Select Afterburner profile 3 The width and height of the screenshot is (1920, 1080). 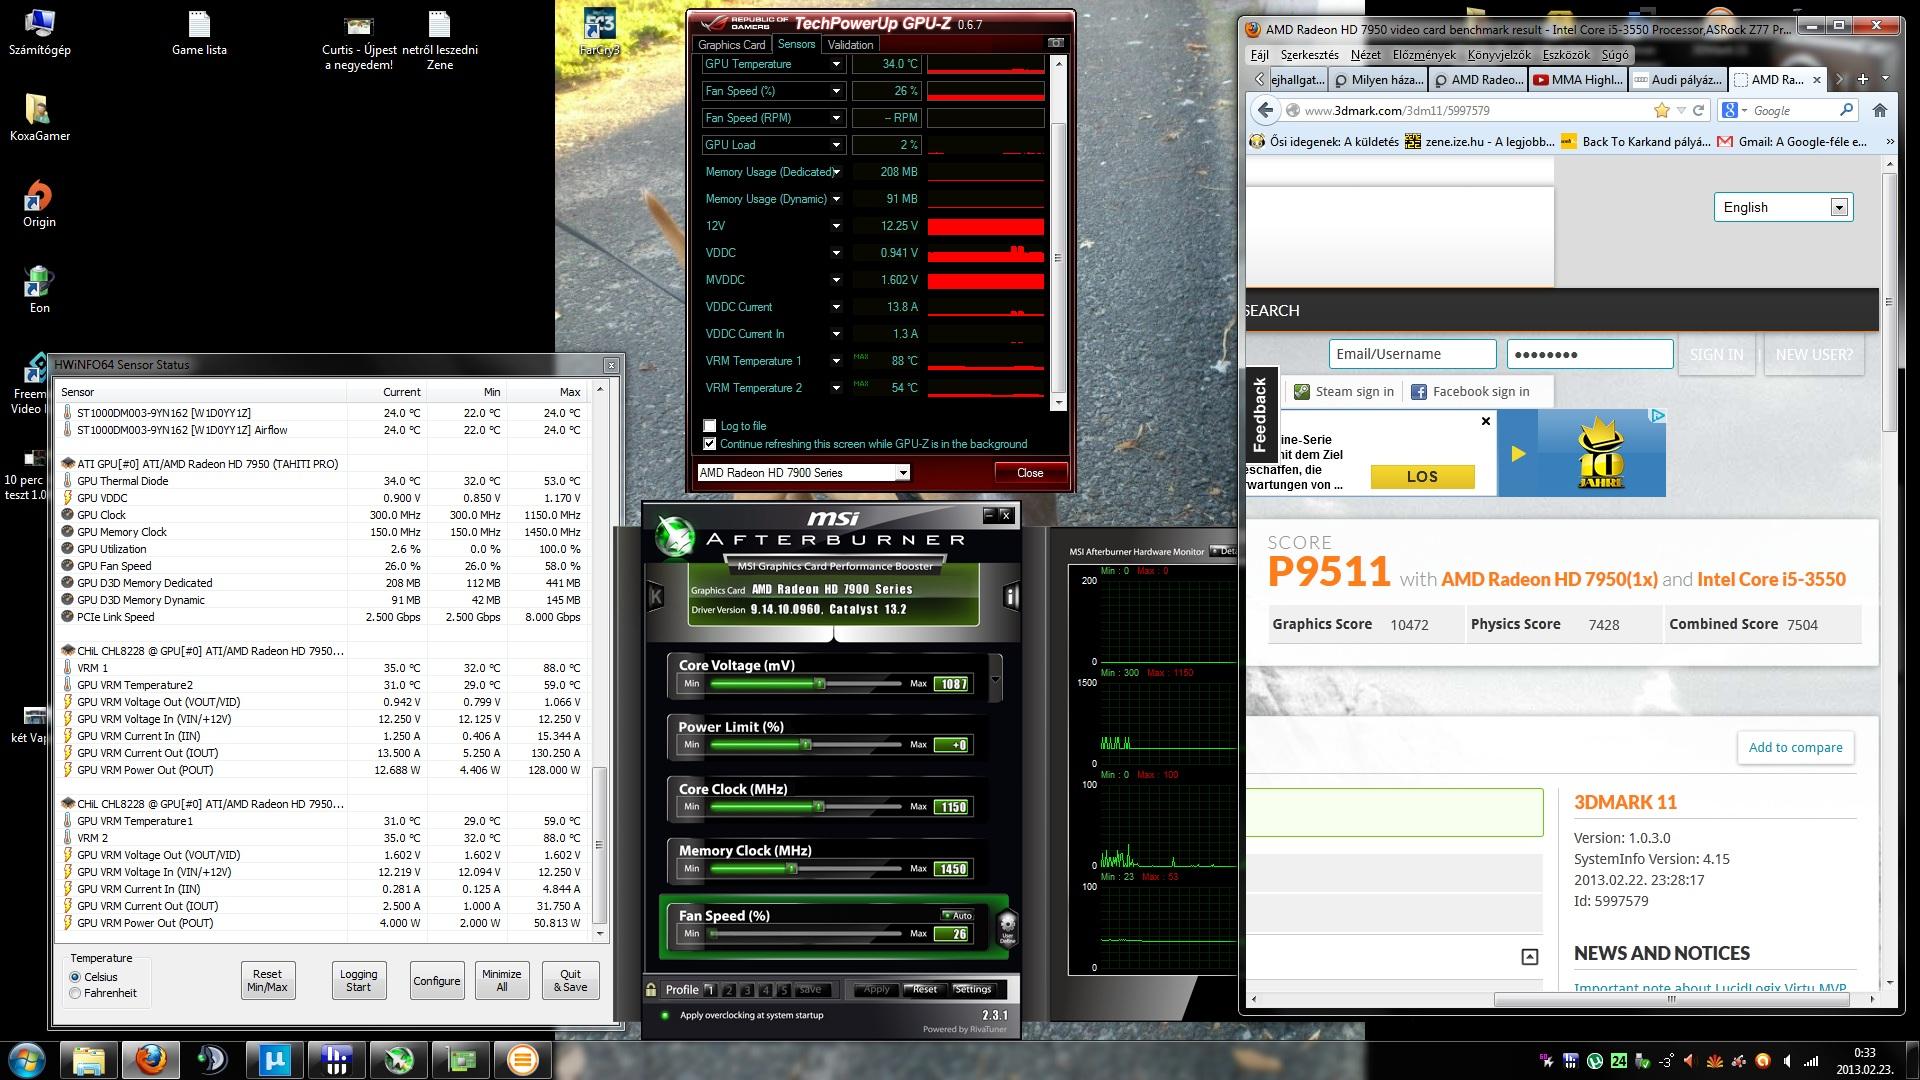(x=747, y=990)
